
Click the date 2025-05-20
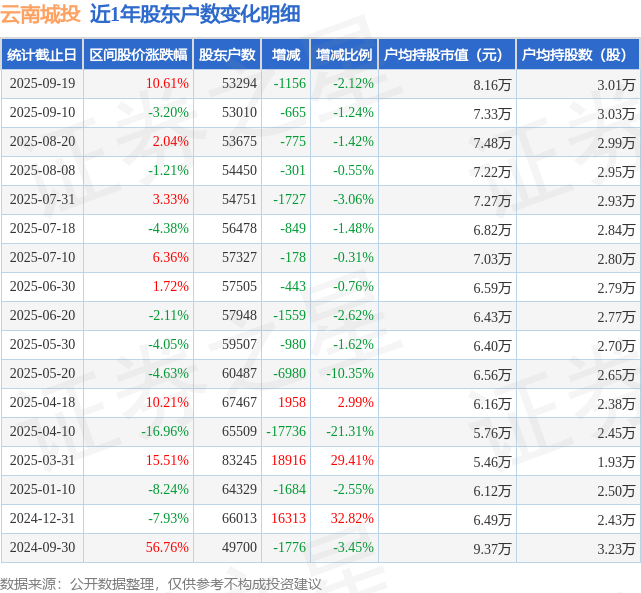[x=43, y=374]
